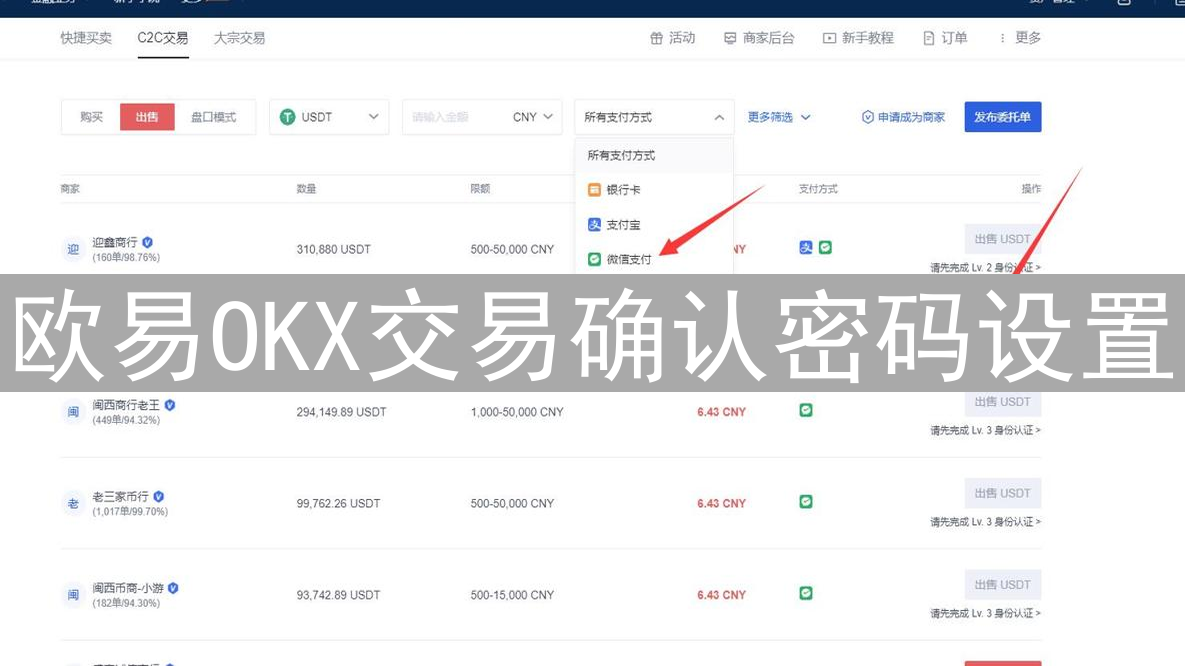
Task: Click verified badge next to 迎鑫商行
Action: [147, 243]
